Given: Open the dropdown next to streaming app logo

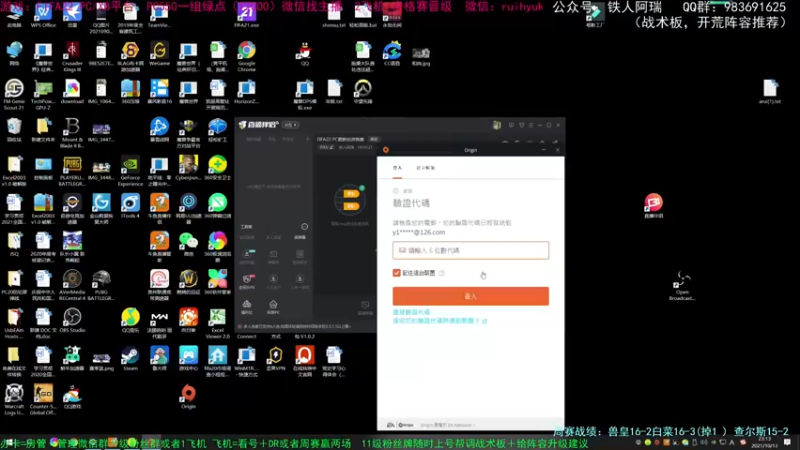Looking at the screenshot, I should click(x=291, y=125).
